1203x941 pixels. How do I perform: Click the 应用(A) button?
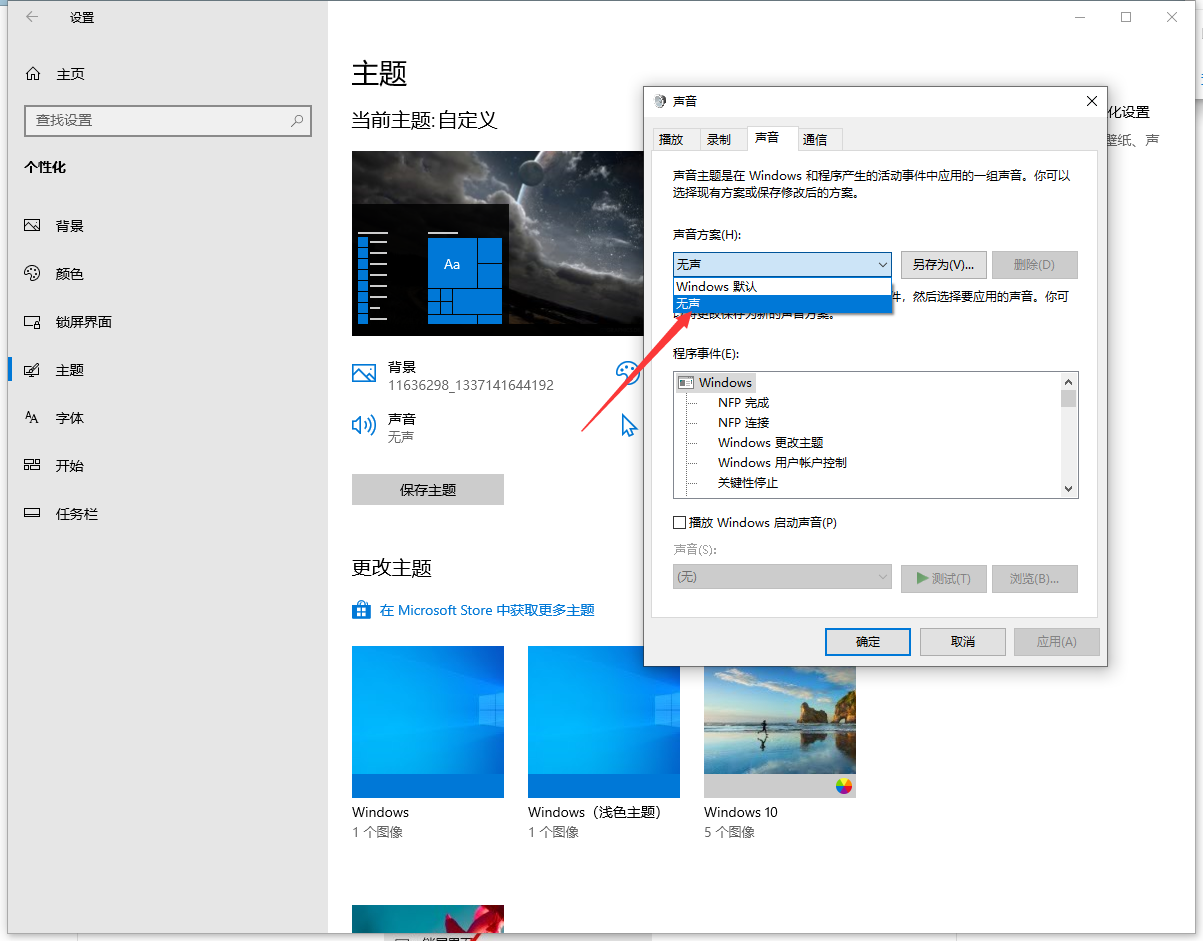point(1057,641)
